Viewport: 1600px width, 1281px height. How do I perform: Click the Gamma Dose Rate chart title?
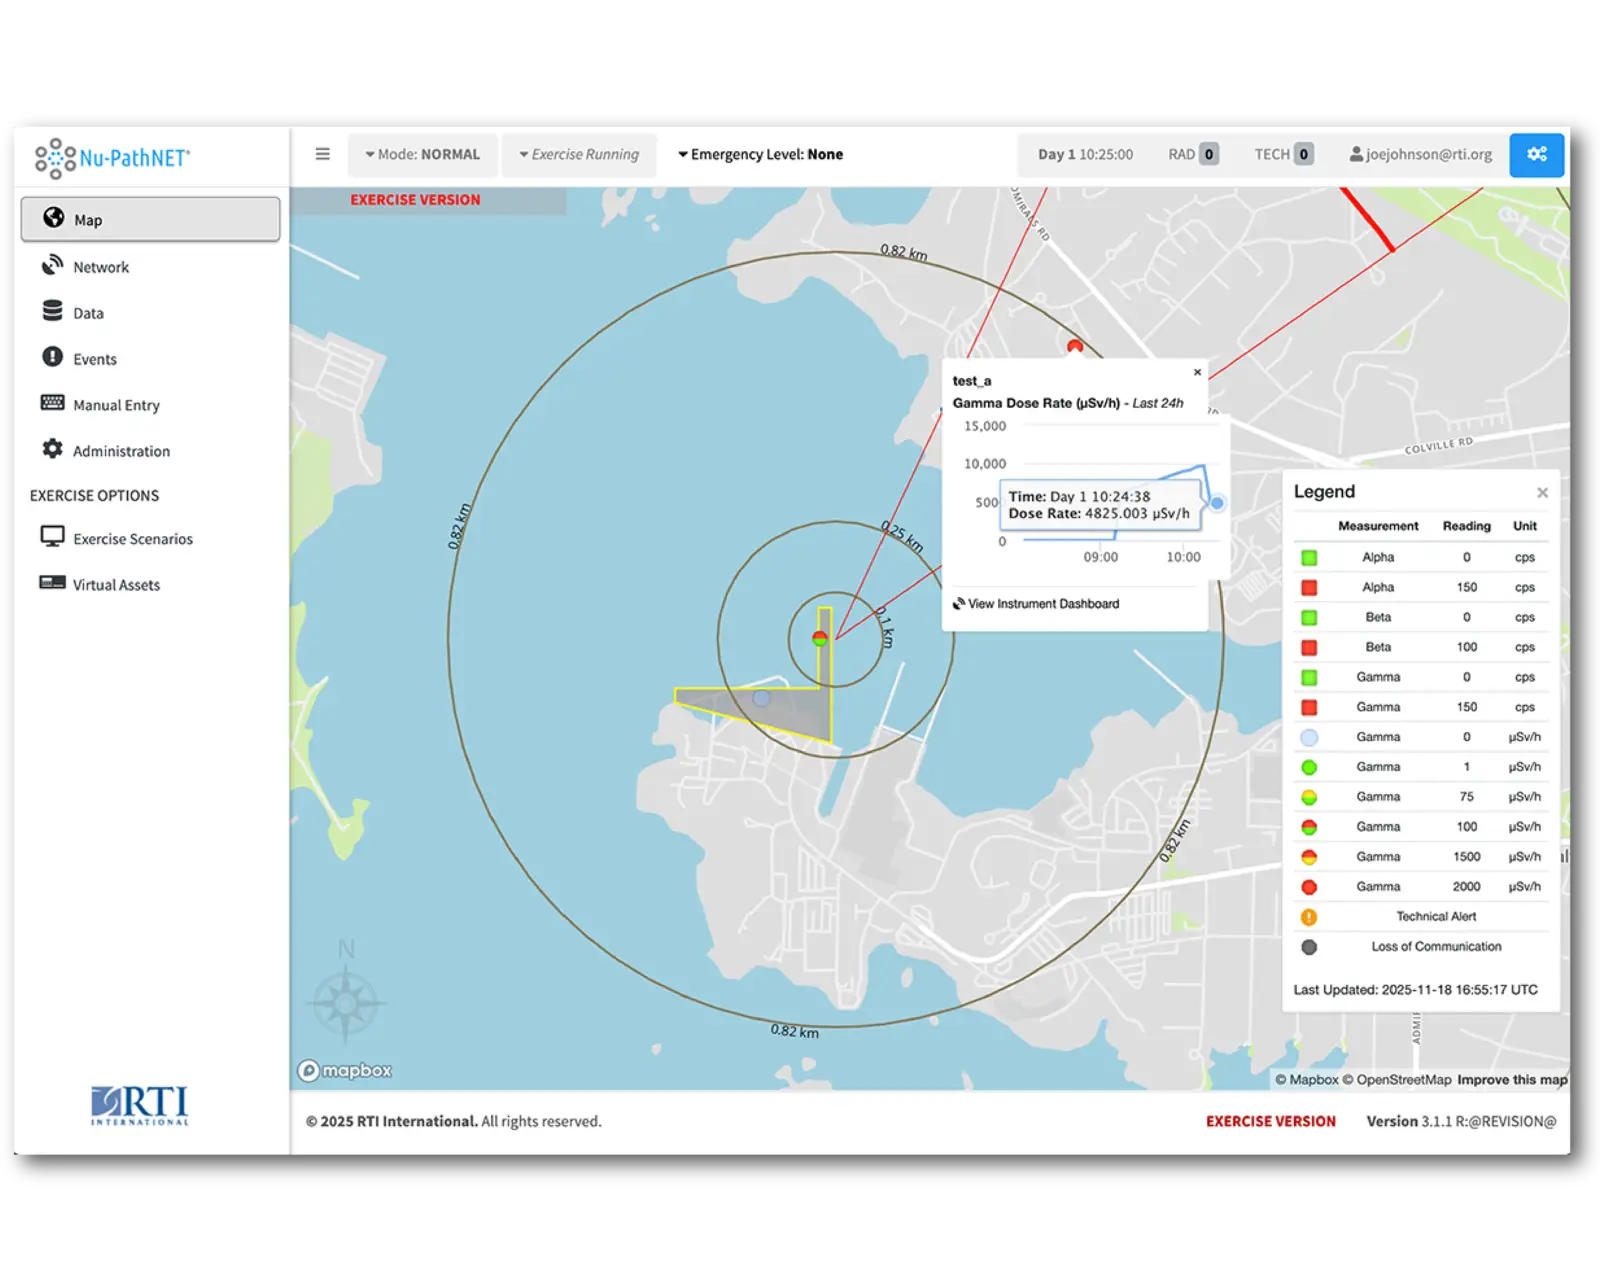pos(1068,403)
